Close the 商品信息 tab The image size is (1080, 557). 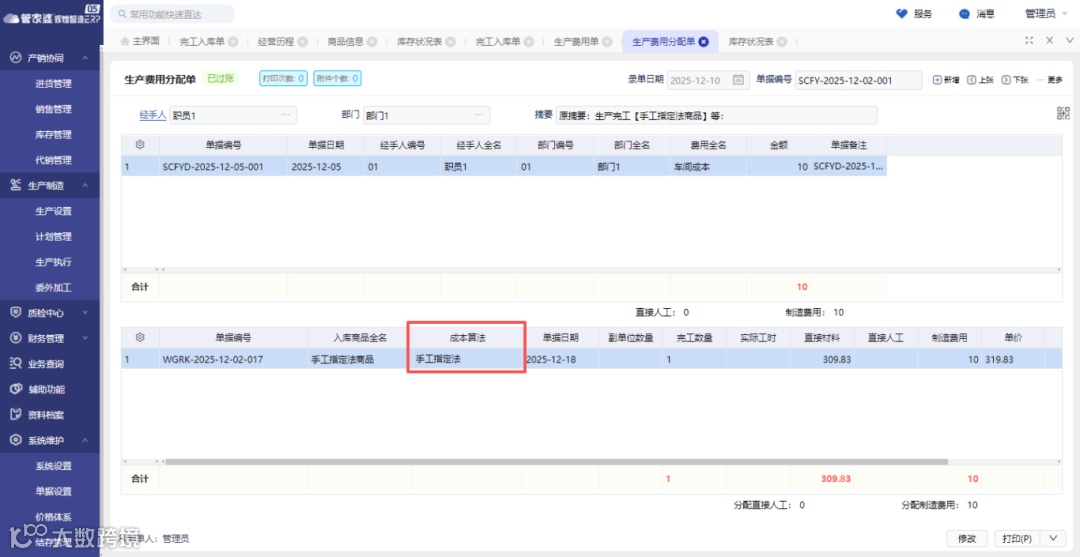pos(373,41)
